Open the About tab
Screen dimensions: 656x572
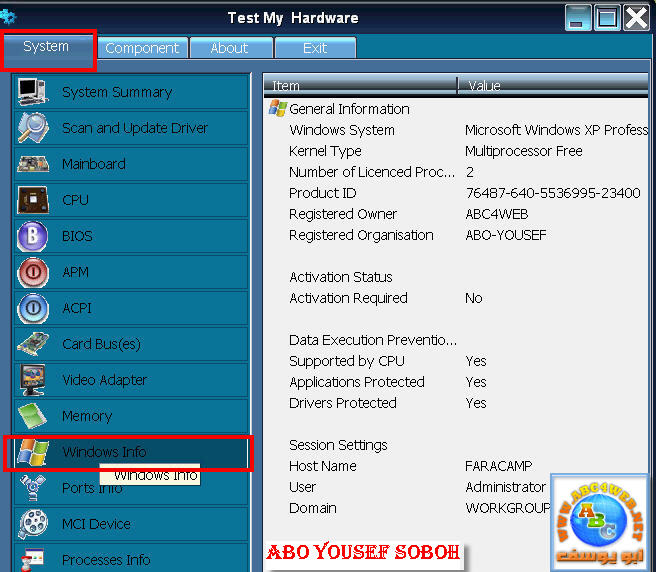(230, 48)
